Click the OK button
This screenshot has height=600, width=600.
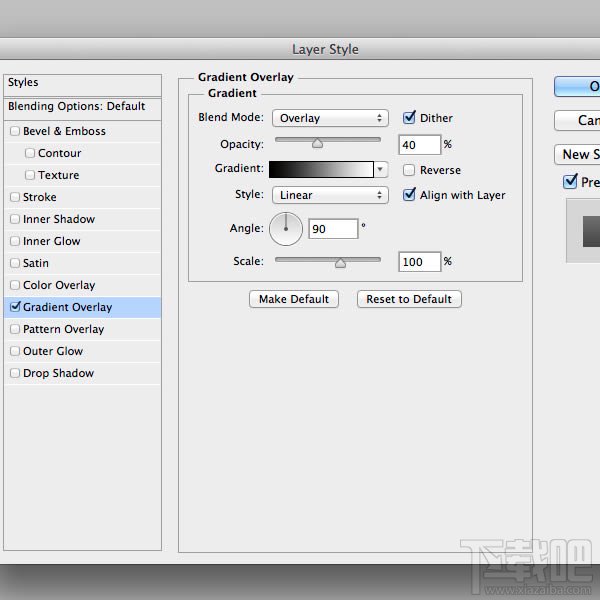point(577,86)
